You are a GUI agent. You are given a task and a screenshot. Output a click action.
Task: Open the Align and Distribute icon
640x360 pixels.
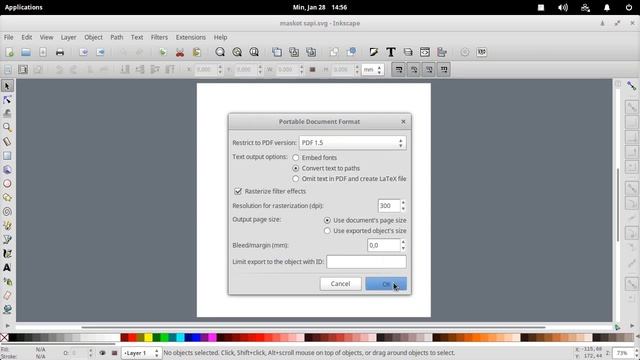[442, 52]
